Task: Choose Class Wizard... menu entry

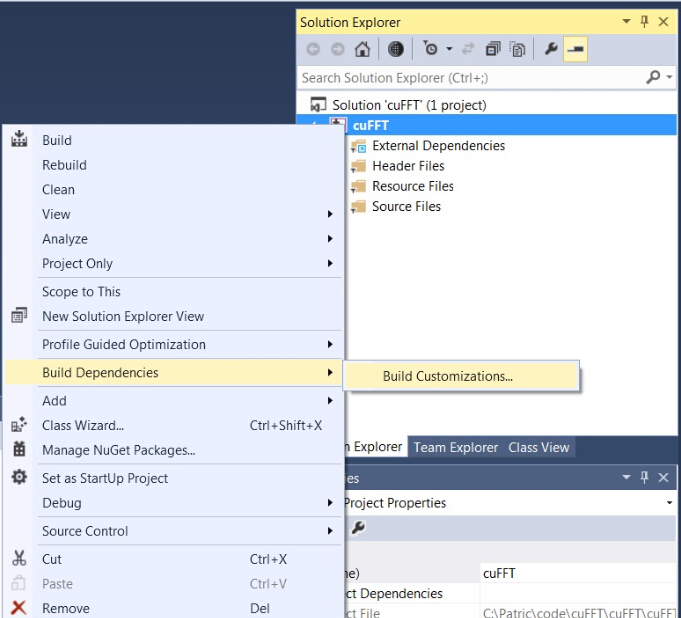Action: 174,425
